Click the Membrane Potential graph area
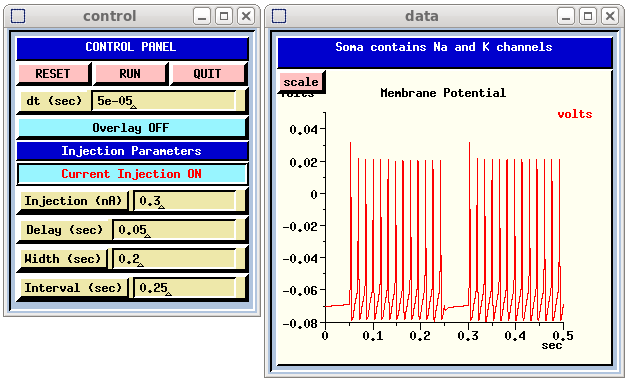The width and height of the screenshot is (625, 382). click(444, 217)
